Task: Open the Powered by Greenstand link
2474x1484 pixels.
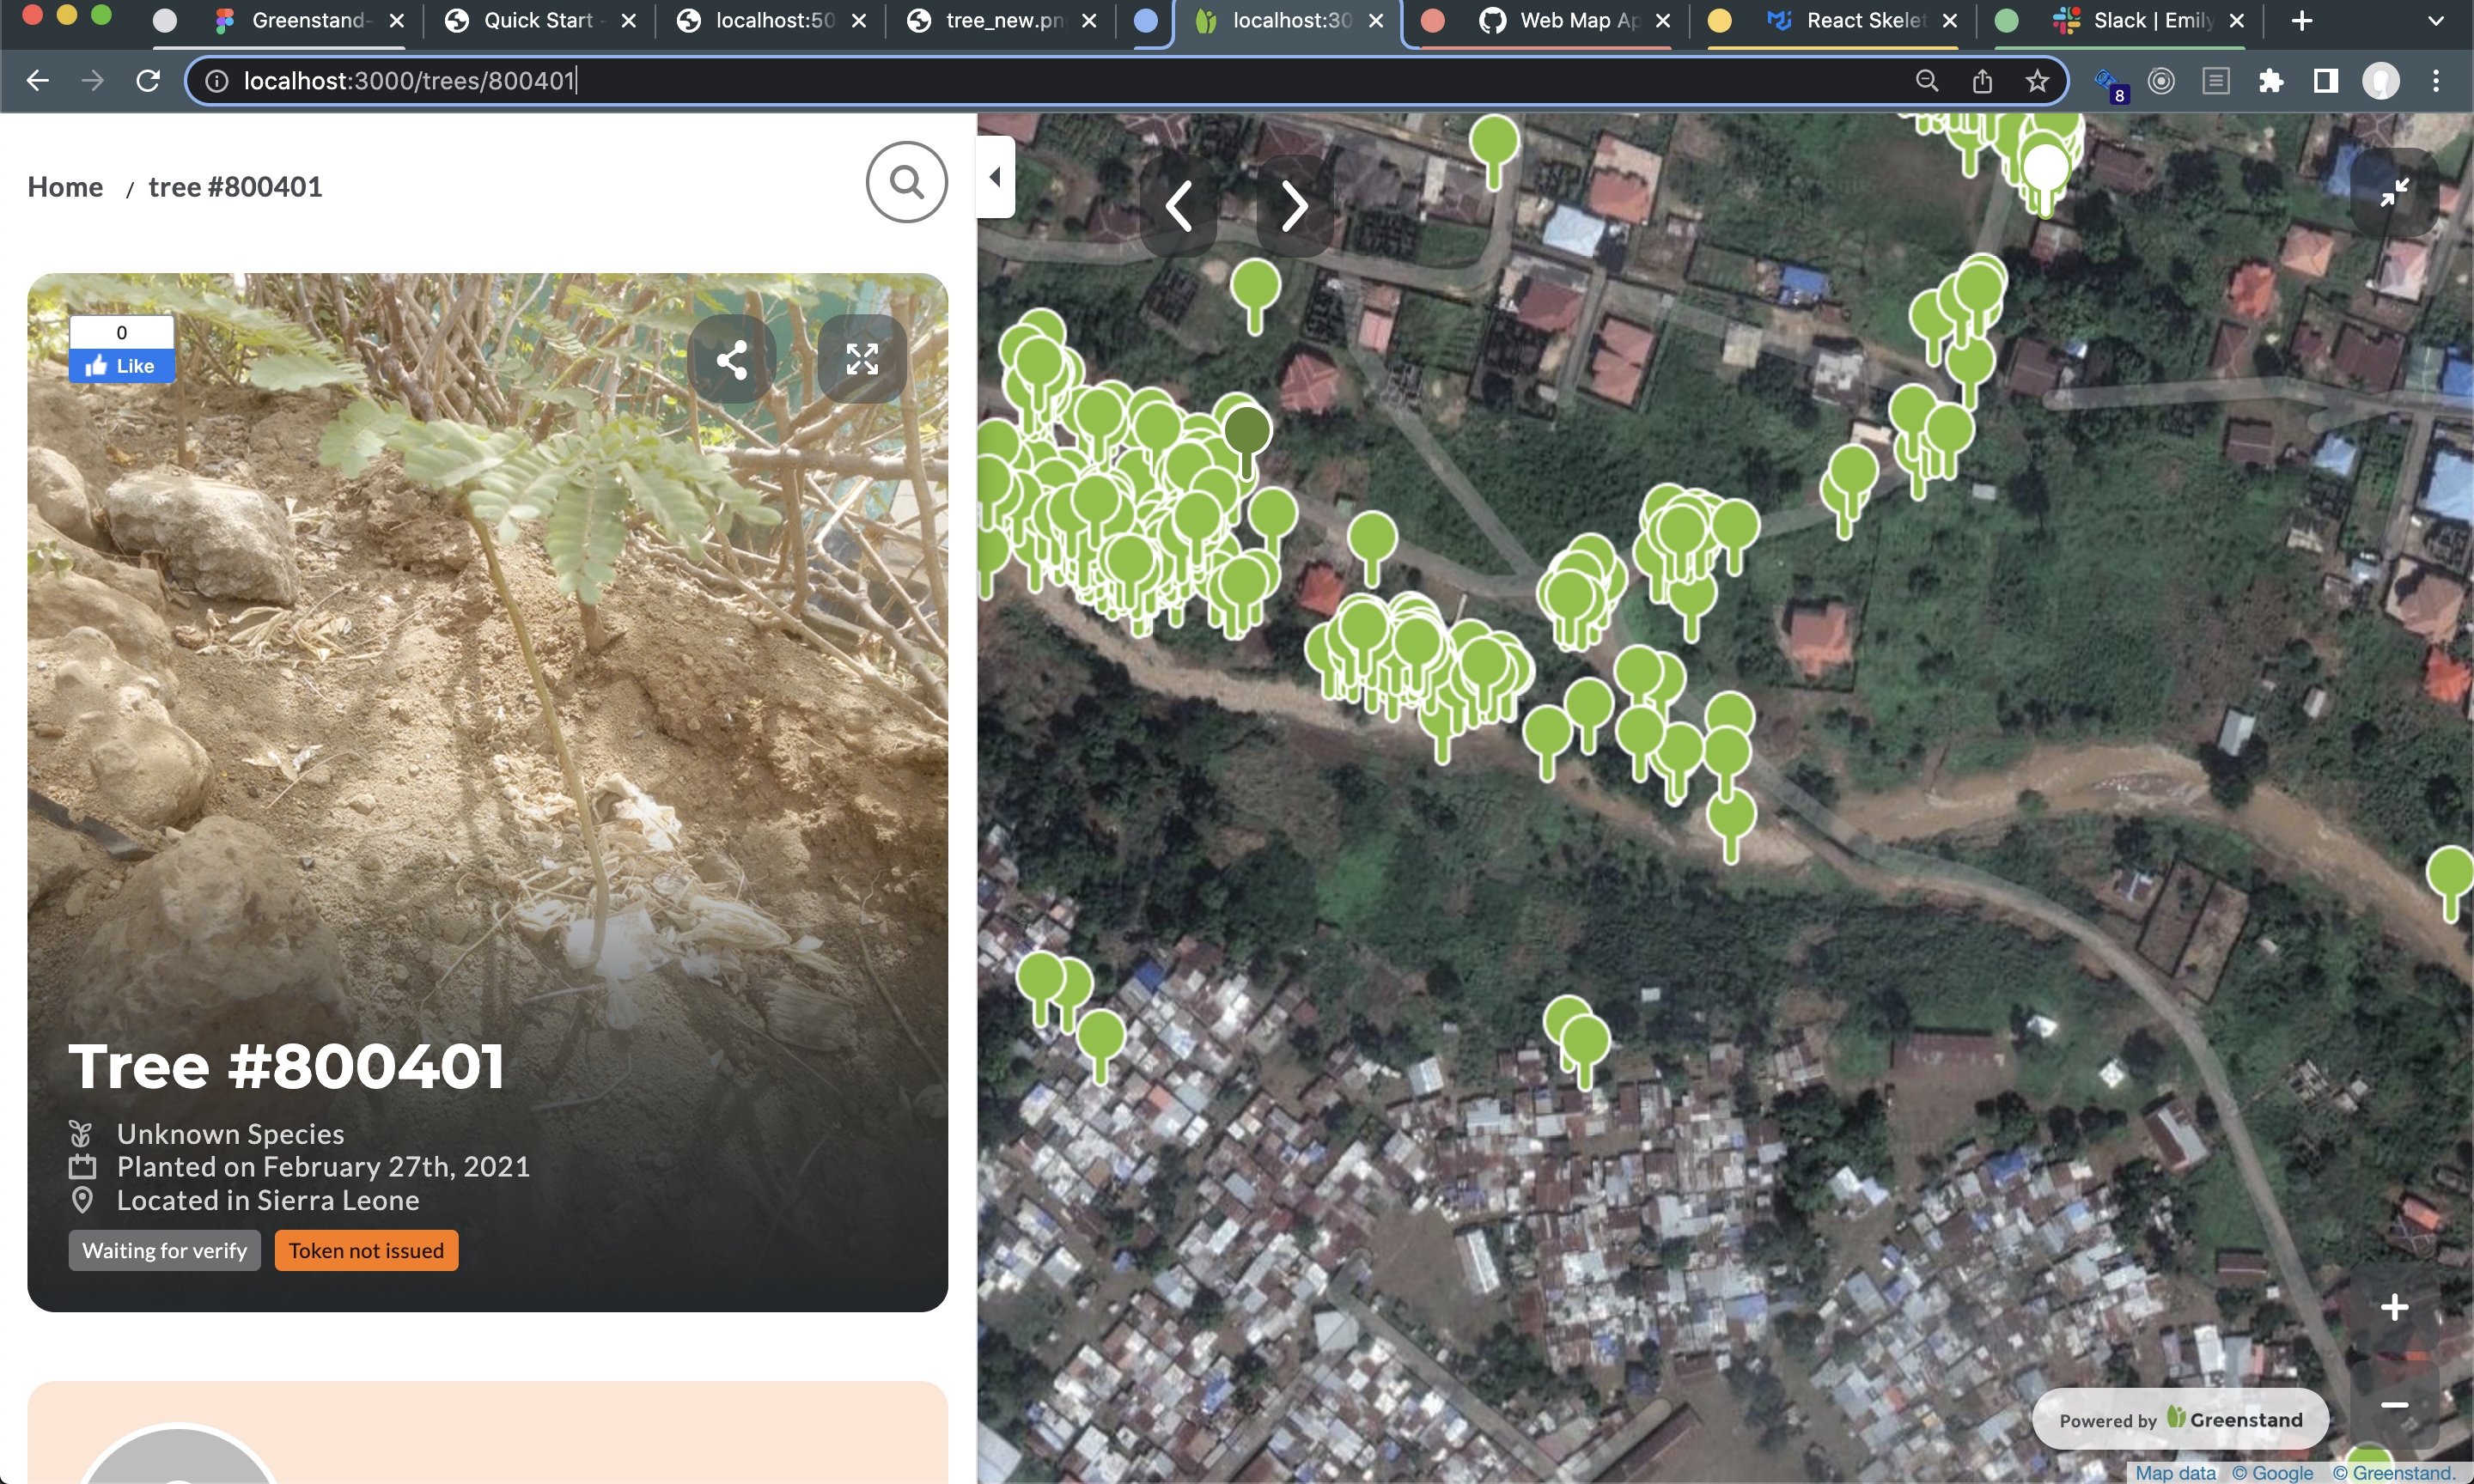Action: (x=2180, y=1419)
